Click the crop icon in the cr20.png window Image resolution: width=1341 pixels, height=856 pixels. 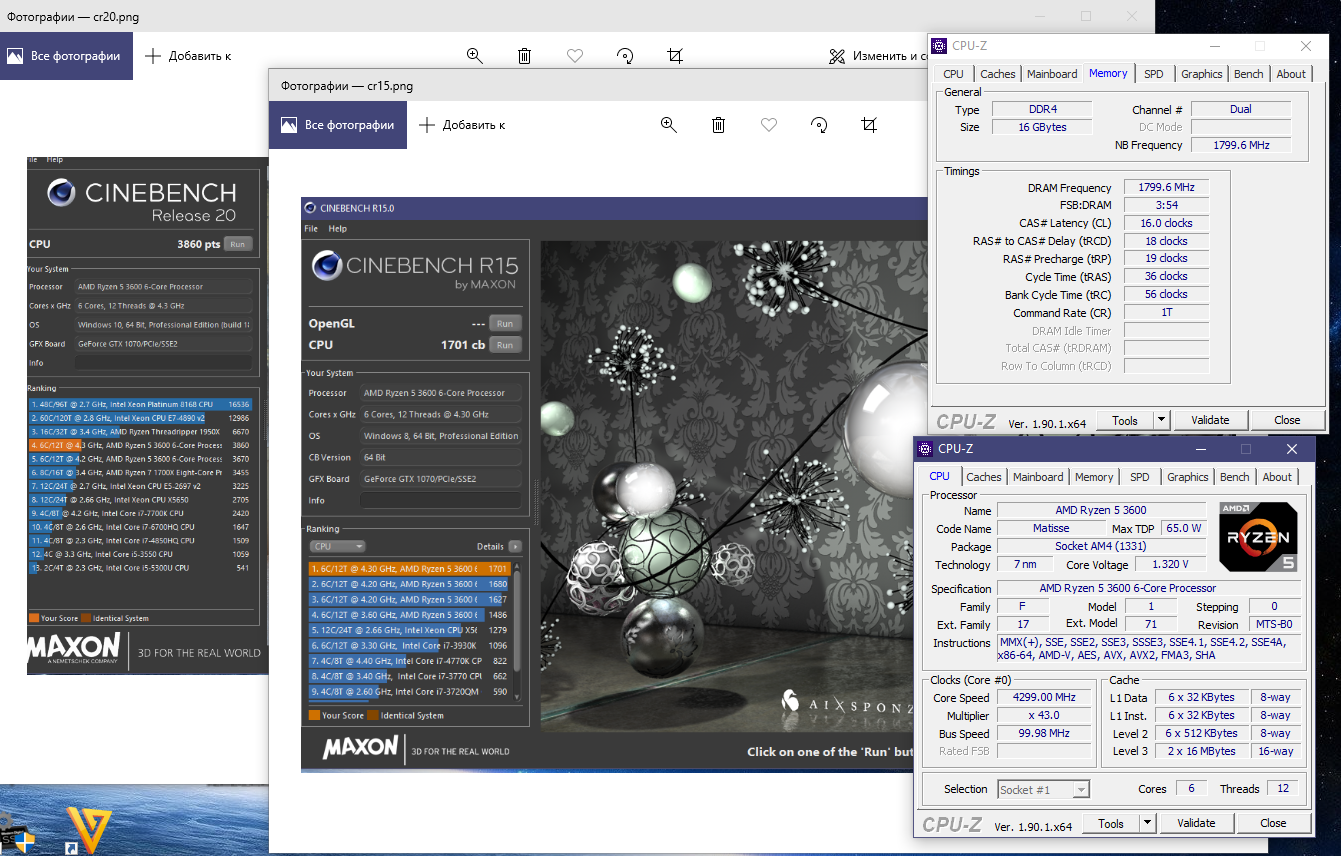pyautogui.click(x=675, y=56)
